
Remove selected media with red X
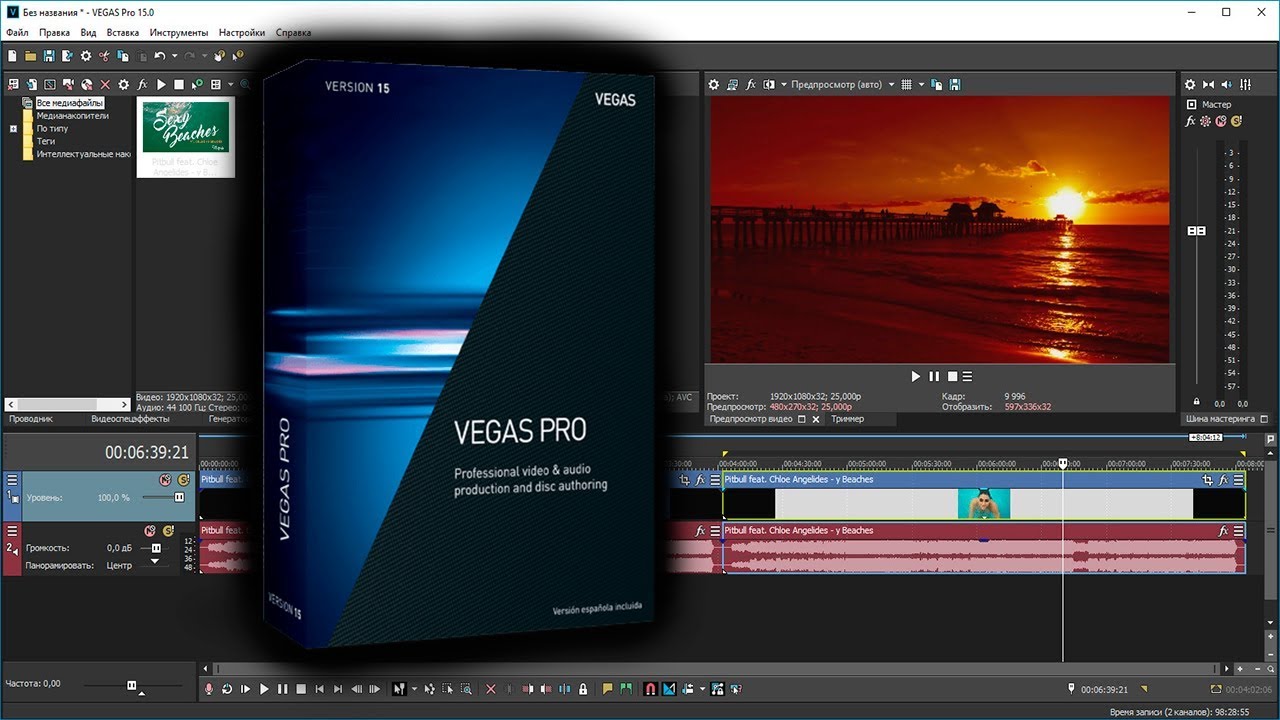[x=105, y=85]
